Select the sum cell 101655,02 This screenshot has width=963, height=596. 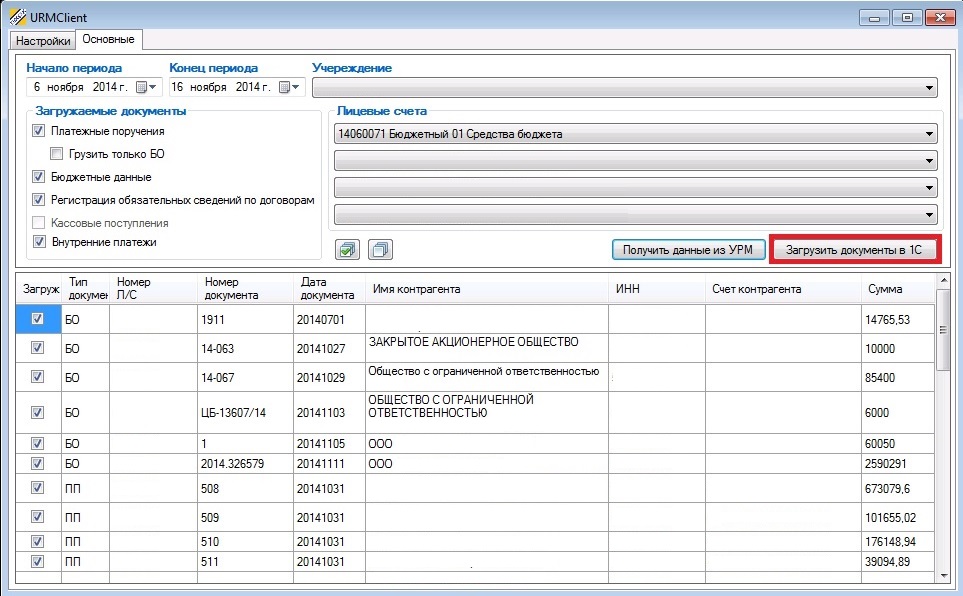coord(898,517)
